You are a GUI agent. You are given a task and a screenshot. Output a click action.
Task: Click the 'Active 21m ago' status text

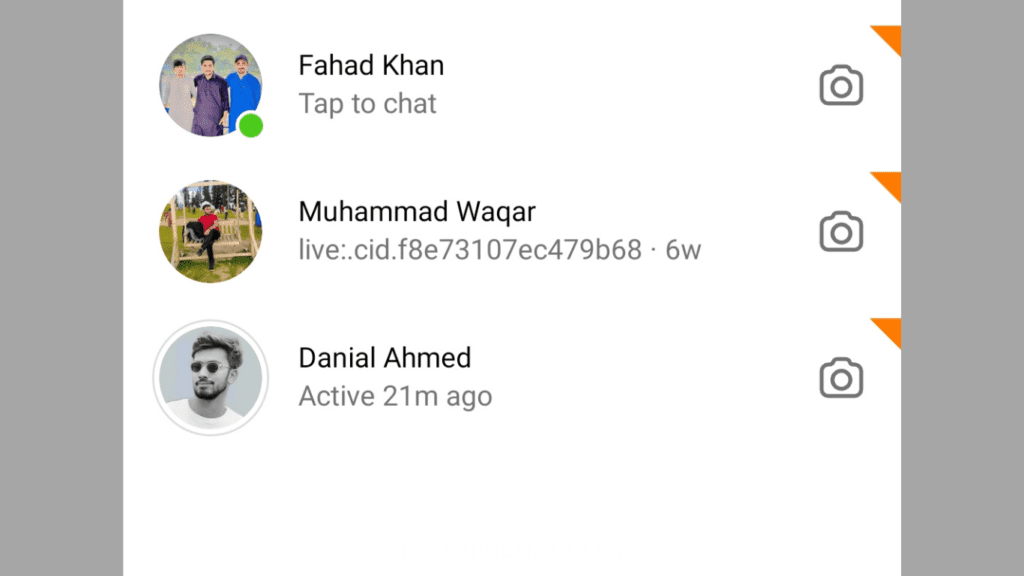[395, 396]
